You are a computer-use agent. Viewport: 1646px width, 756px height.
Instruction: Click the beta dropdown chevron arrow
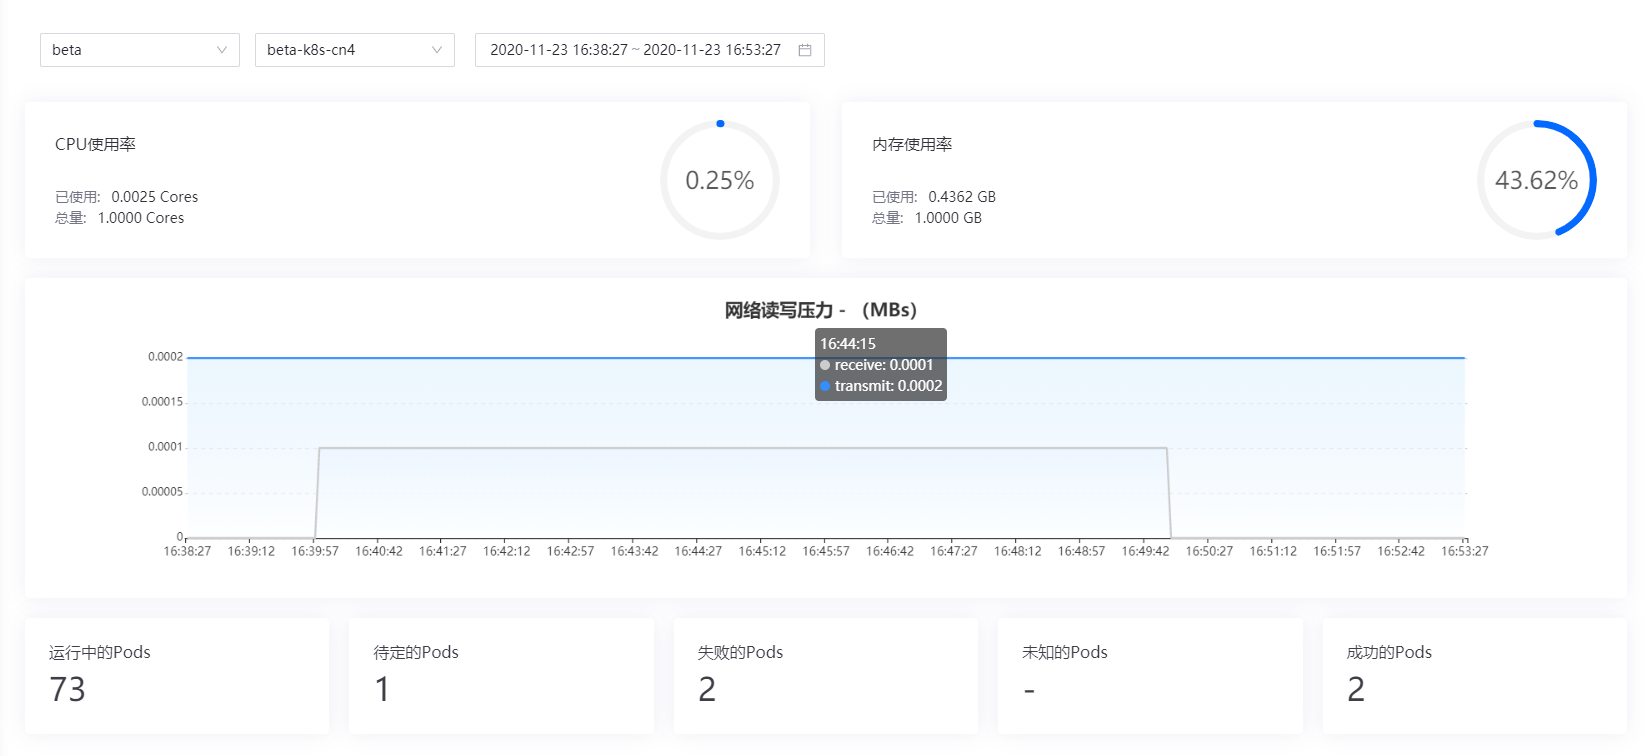(222, 50)
